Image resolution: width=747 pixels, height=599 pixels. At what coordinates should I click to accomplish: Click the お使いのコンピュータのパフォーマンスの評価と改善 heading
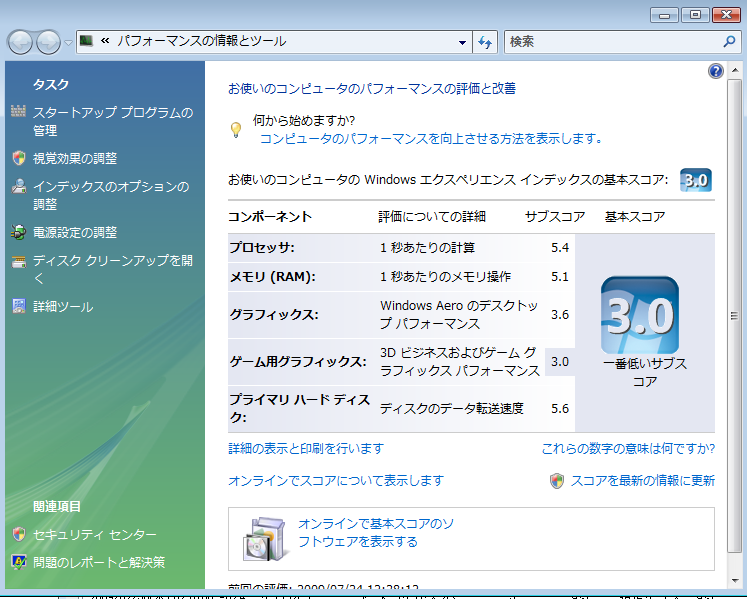372,89
